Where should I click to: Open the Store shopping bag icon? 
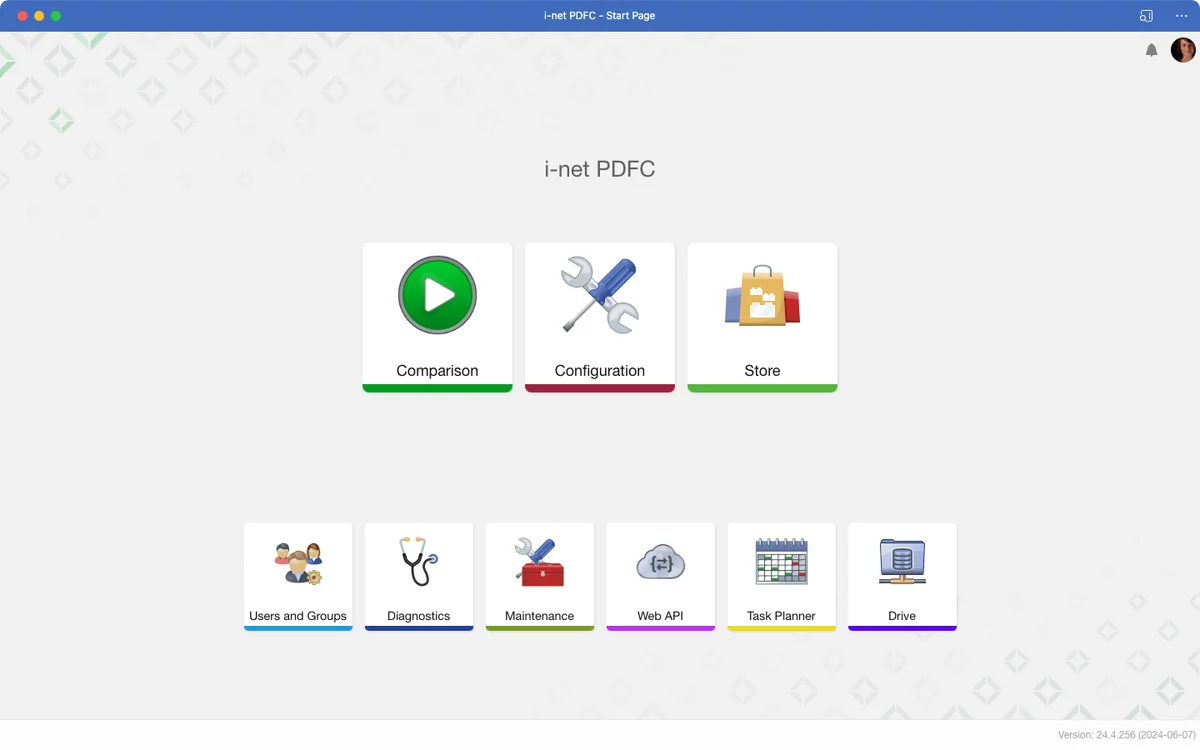click(762, 297)
